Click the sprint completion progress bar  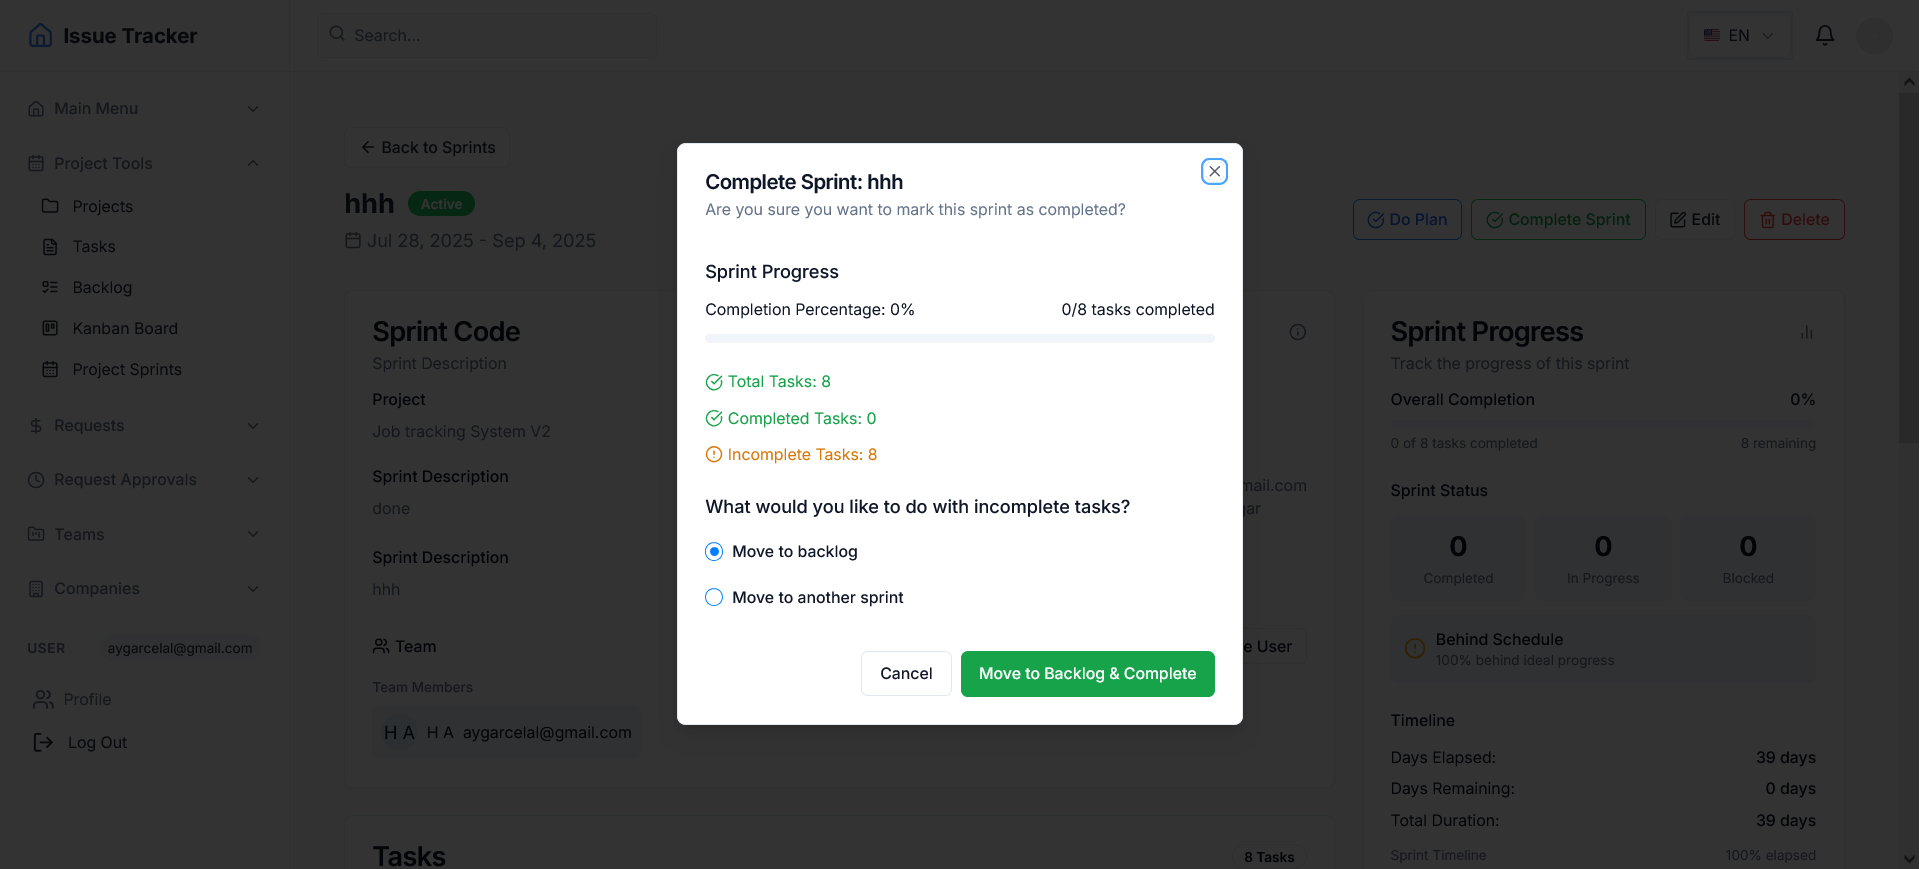point(959,338)
